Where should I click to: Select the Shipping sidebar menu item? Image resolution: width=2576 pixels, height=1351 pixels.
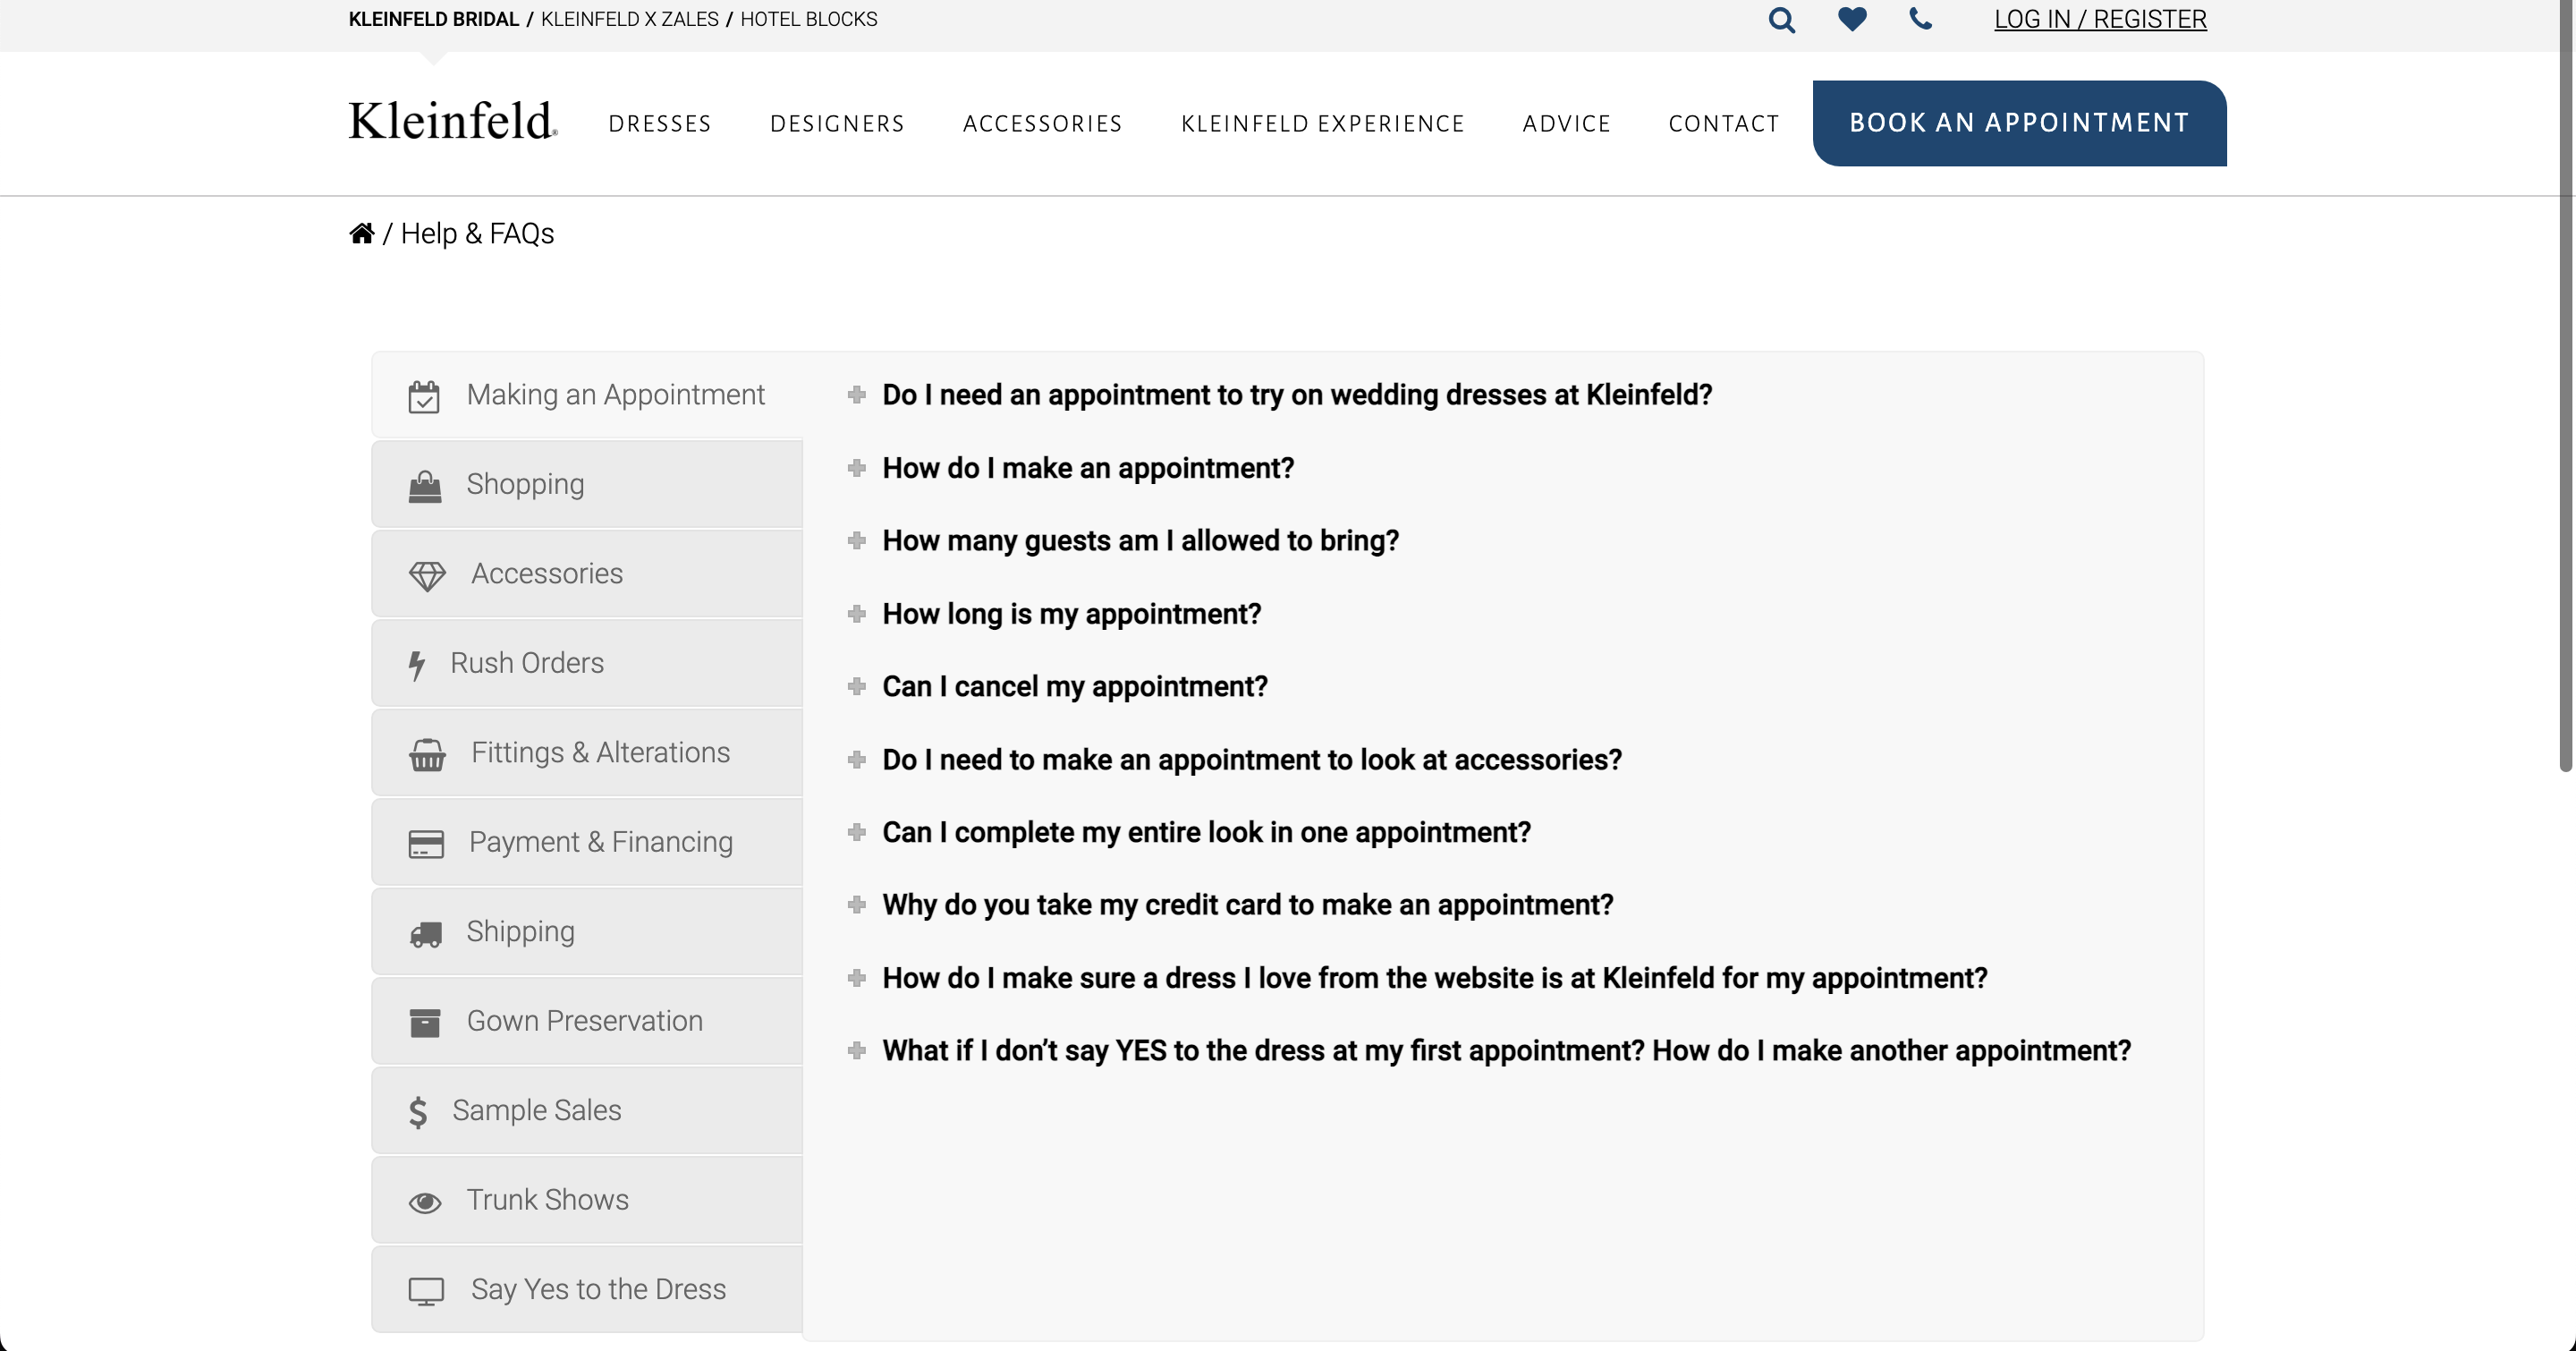tap(586, 930)
